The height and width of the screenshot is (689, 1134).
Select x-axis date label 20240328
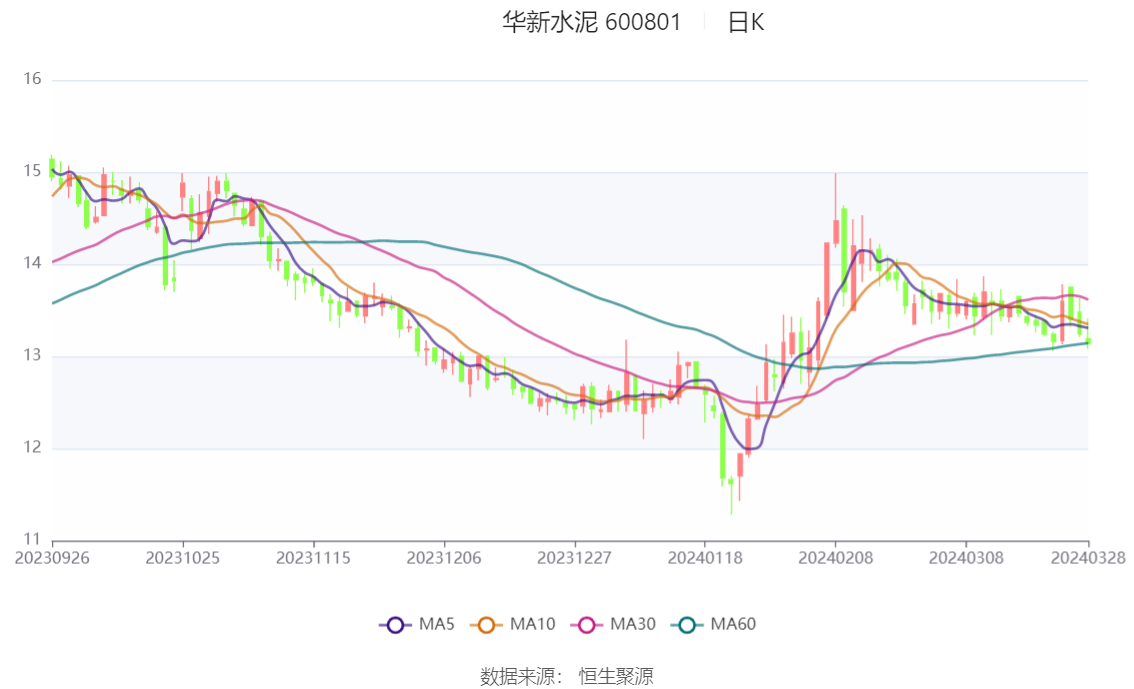(1088, 558)
